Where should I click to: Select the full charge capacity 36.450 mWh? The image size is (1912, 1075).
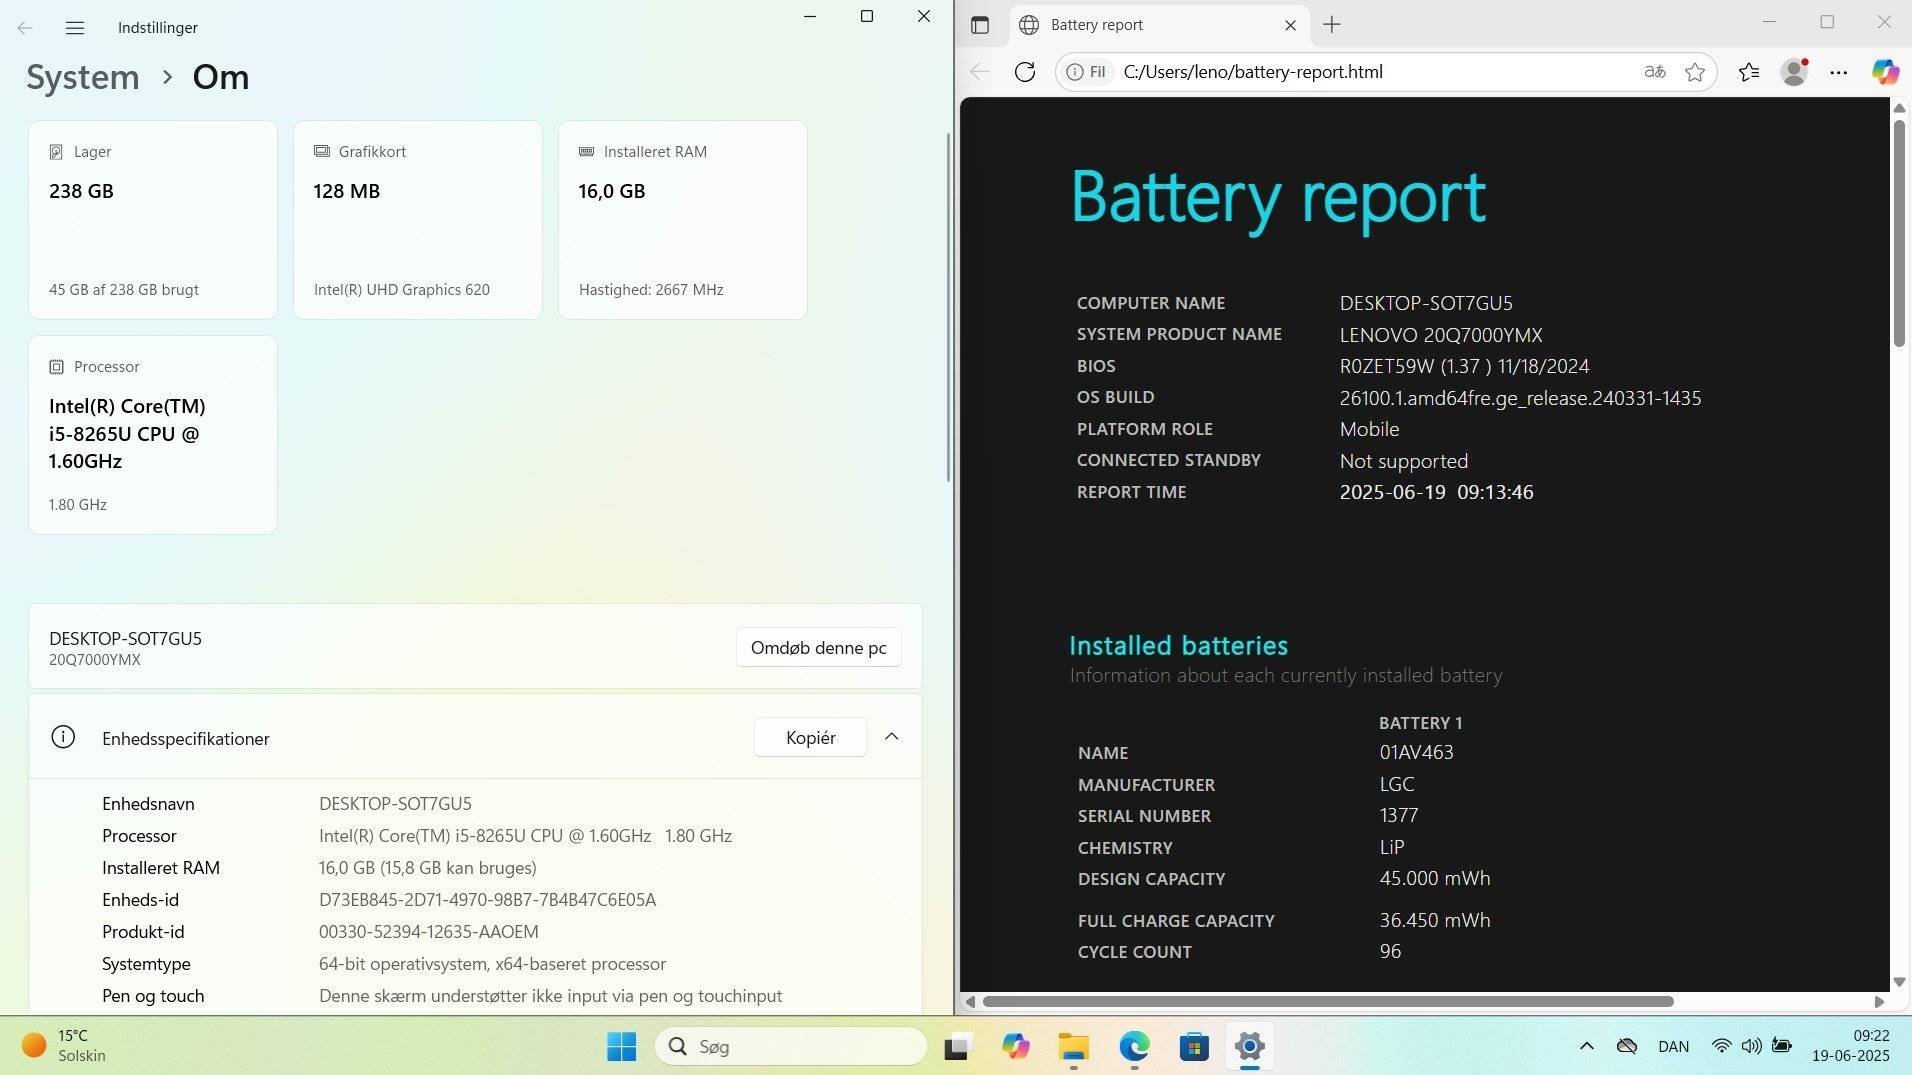pos(1435,920)
